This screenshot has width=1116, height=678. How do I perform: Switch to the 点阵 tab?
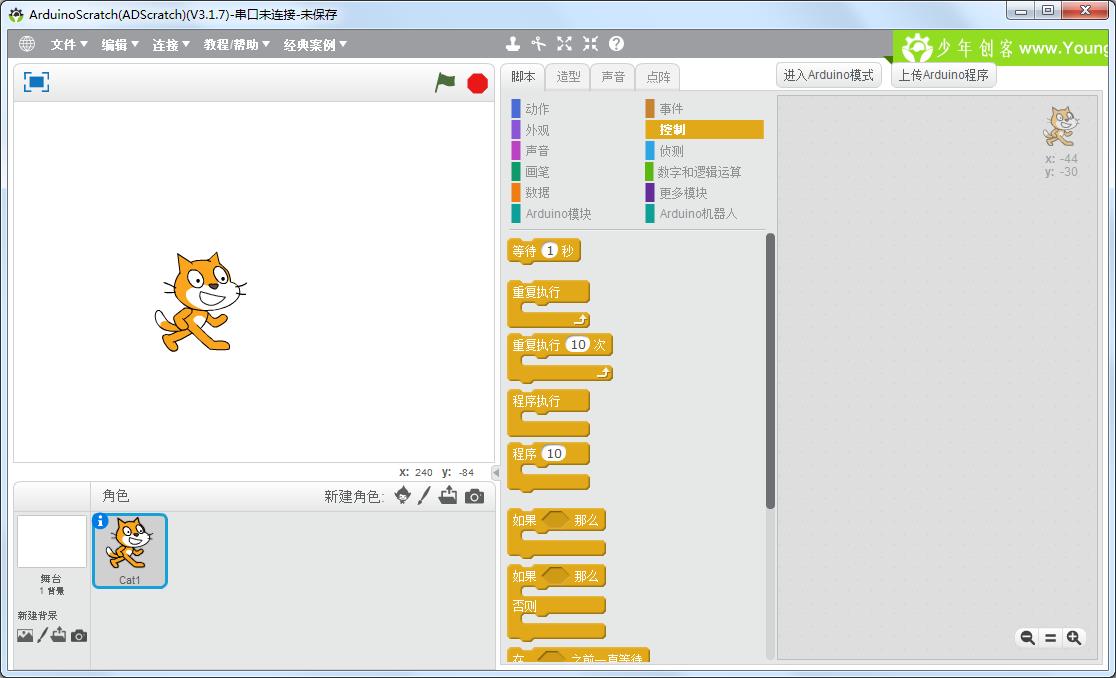[x=658, y=77]
